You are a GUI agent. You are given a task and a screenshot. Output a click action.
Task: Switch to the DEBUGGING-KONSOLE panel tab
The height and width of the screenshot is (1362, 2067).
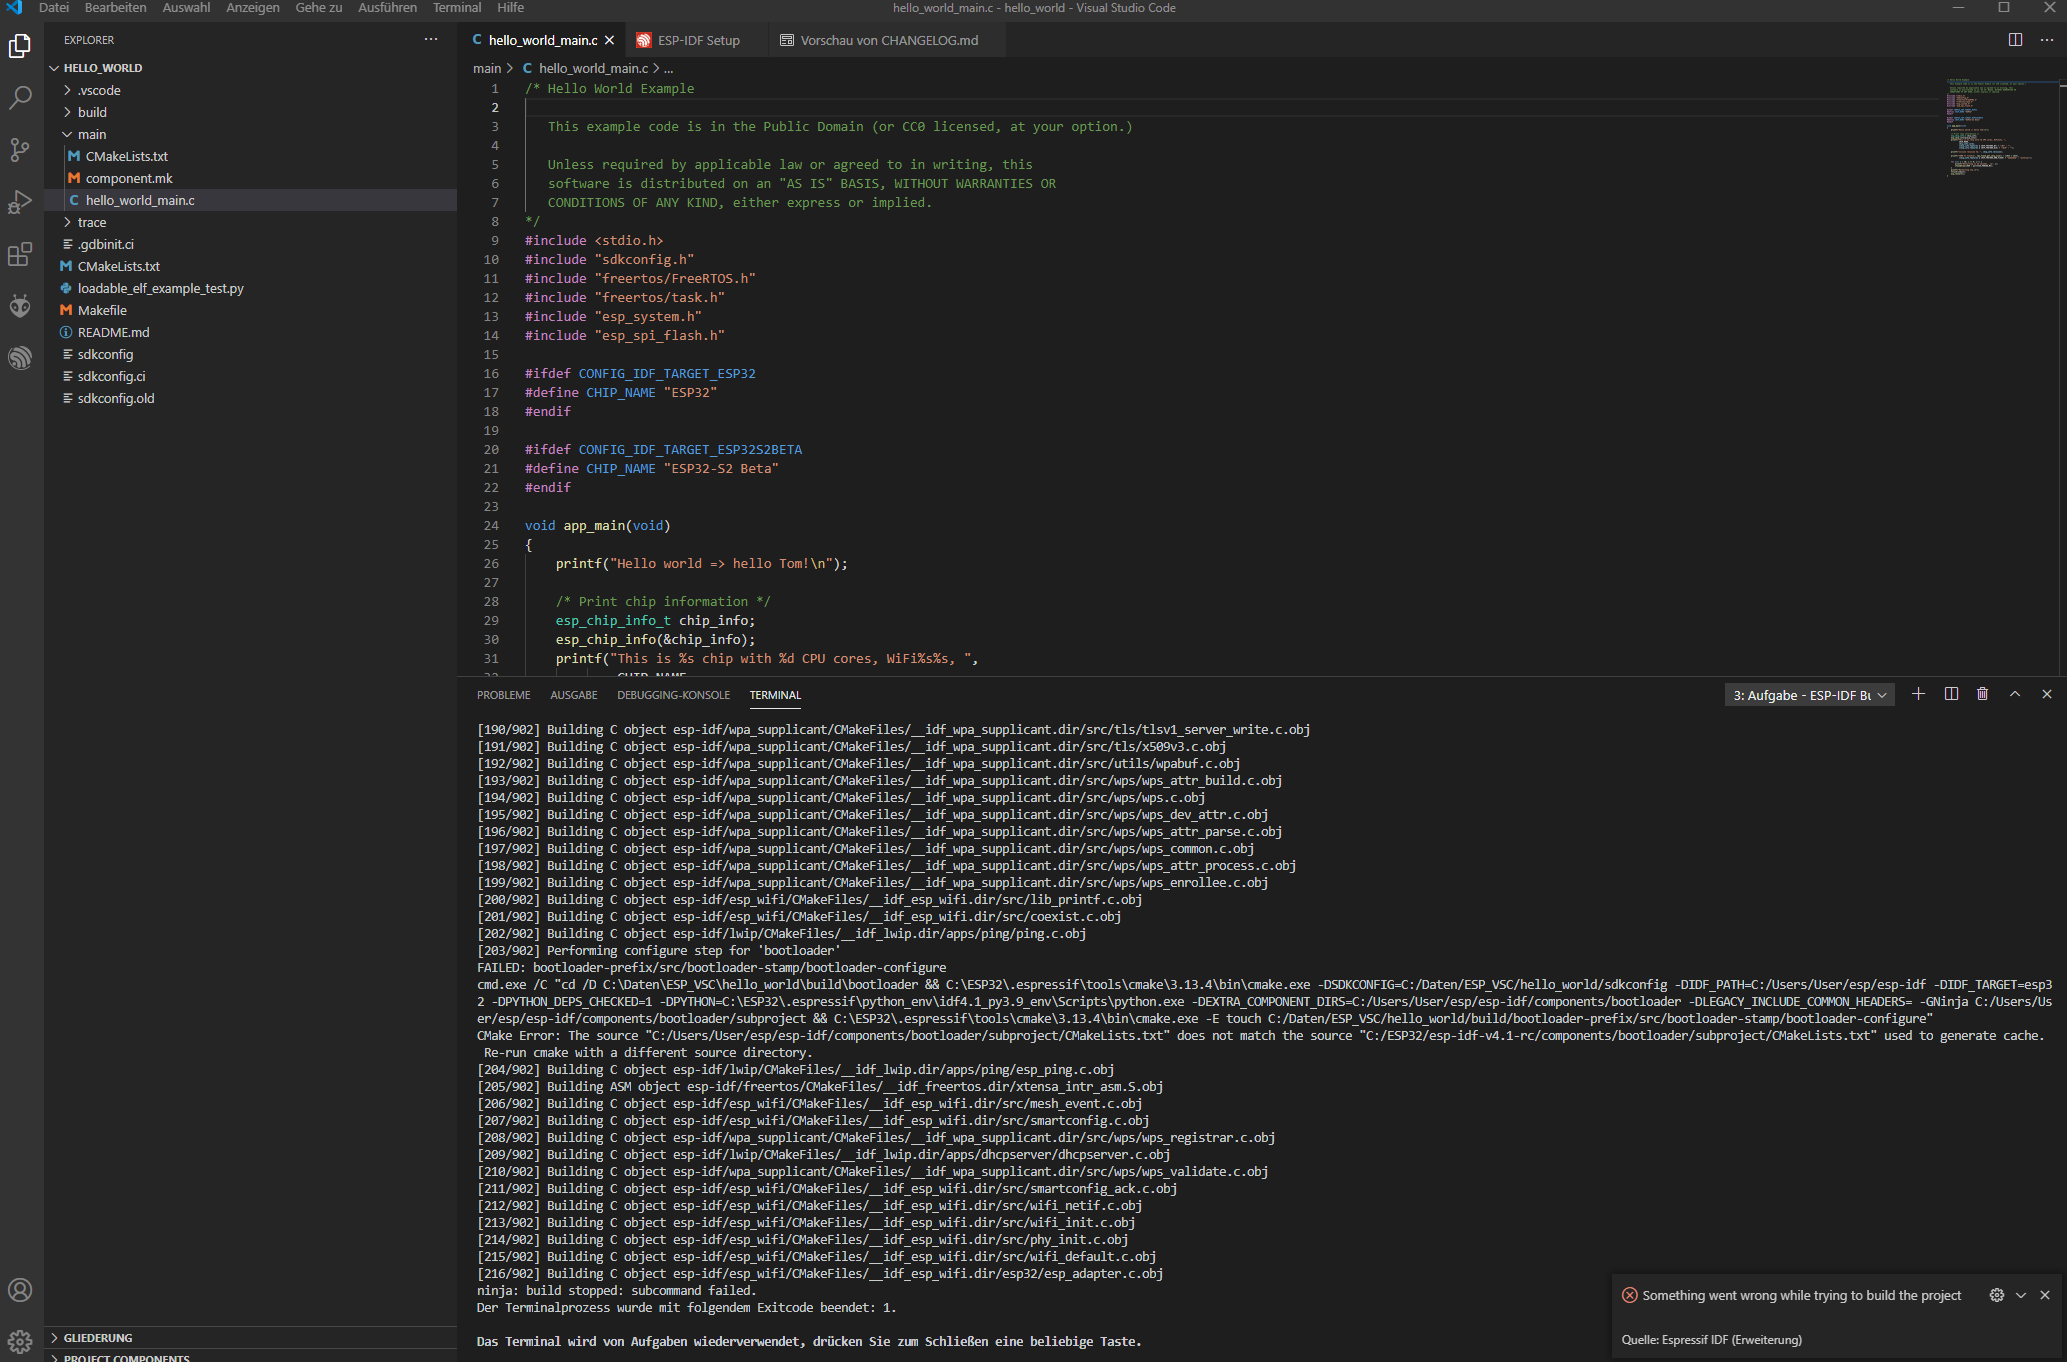[674, 695]
